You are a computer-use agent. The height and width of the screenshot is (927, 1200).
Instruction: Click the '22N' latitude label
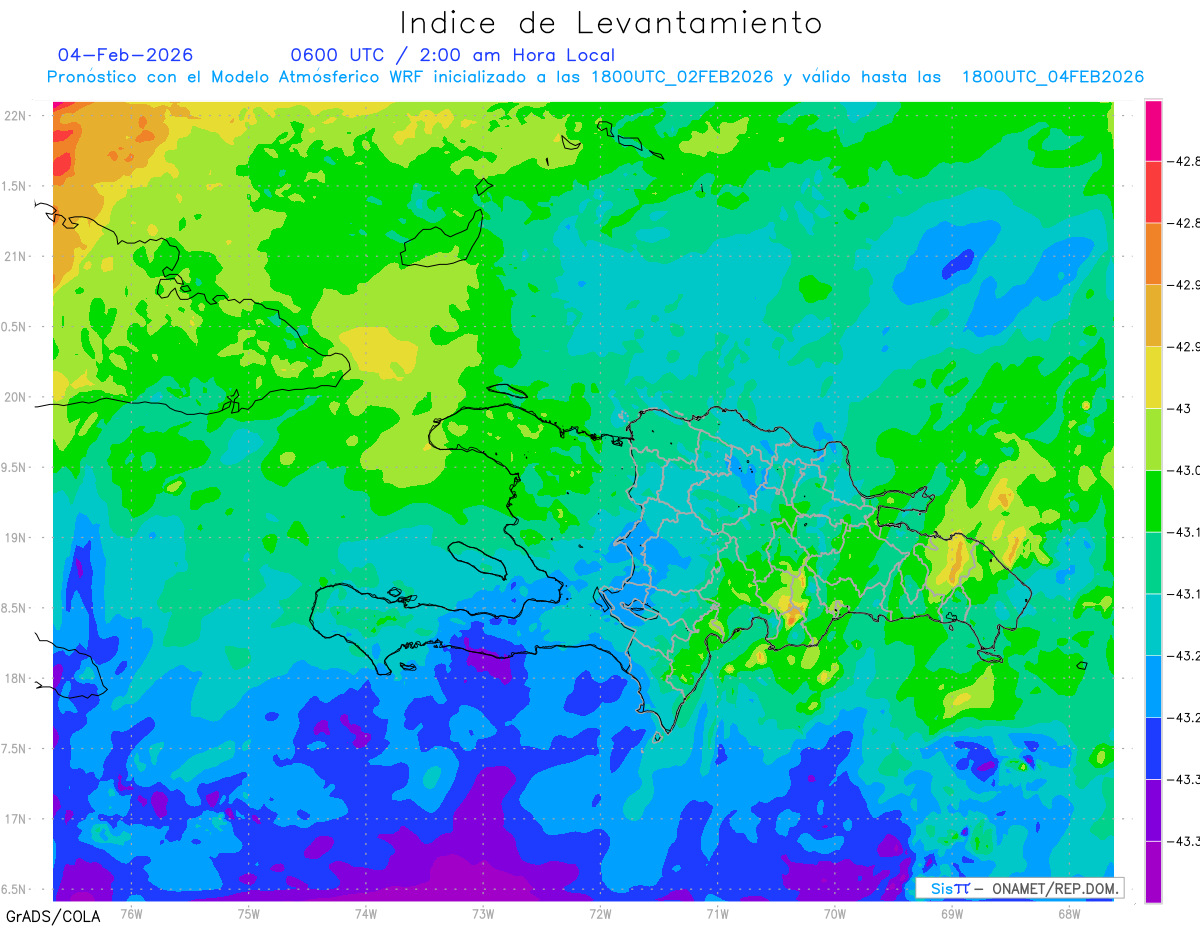tap(17, 115)
